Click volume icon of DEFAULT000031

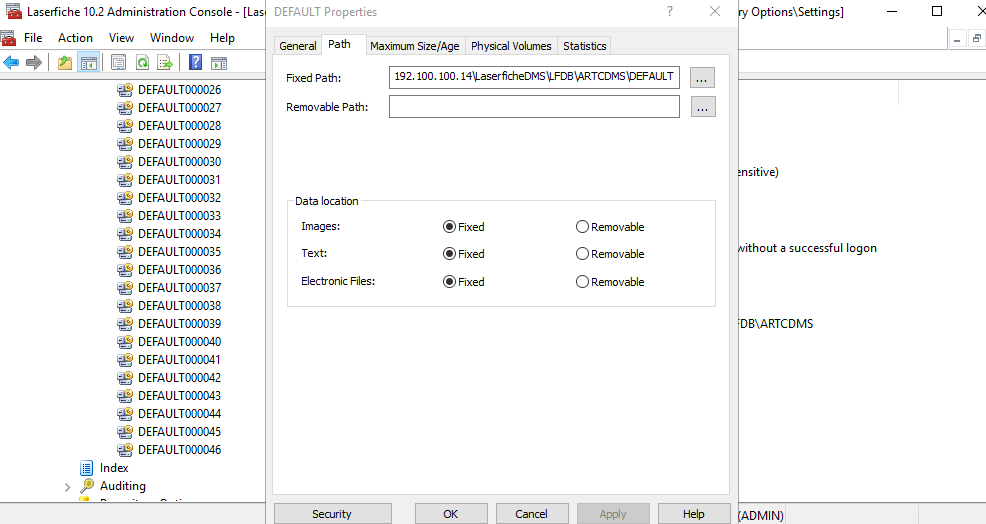(125, 179)
